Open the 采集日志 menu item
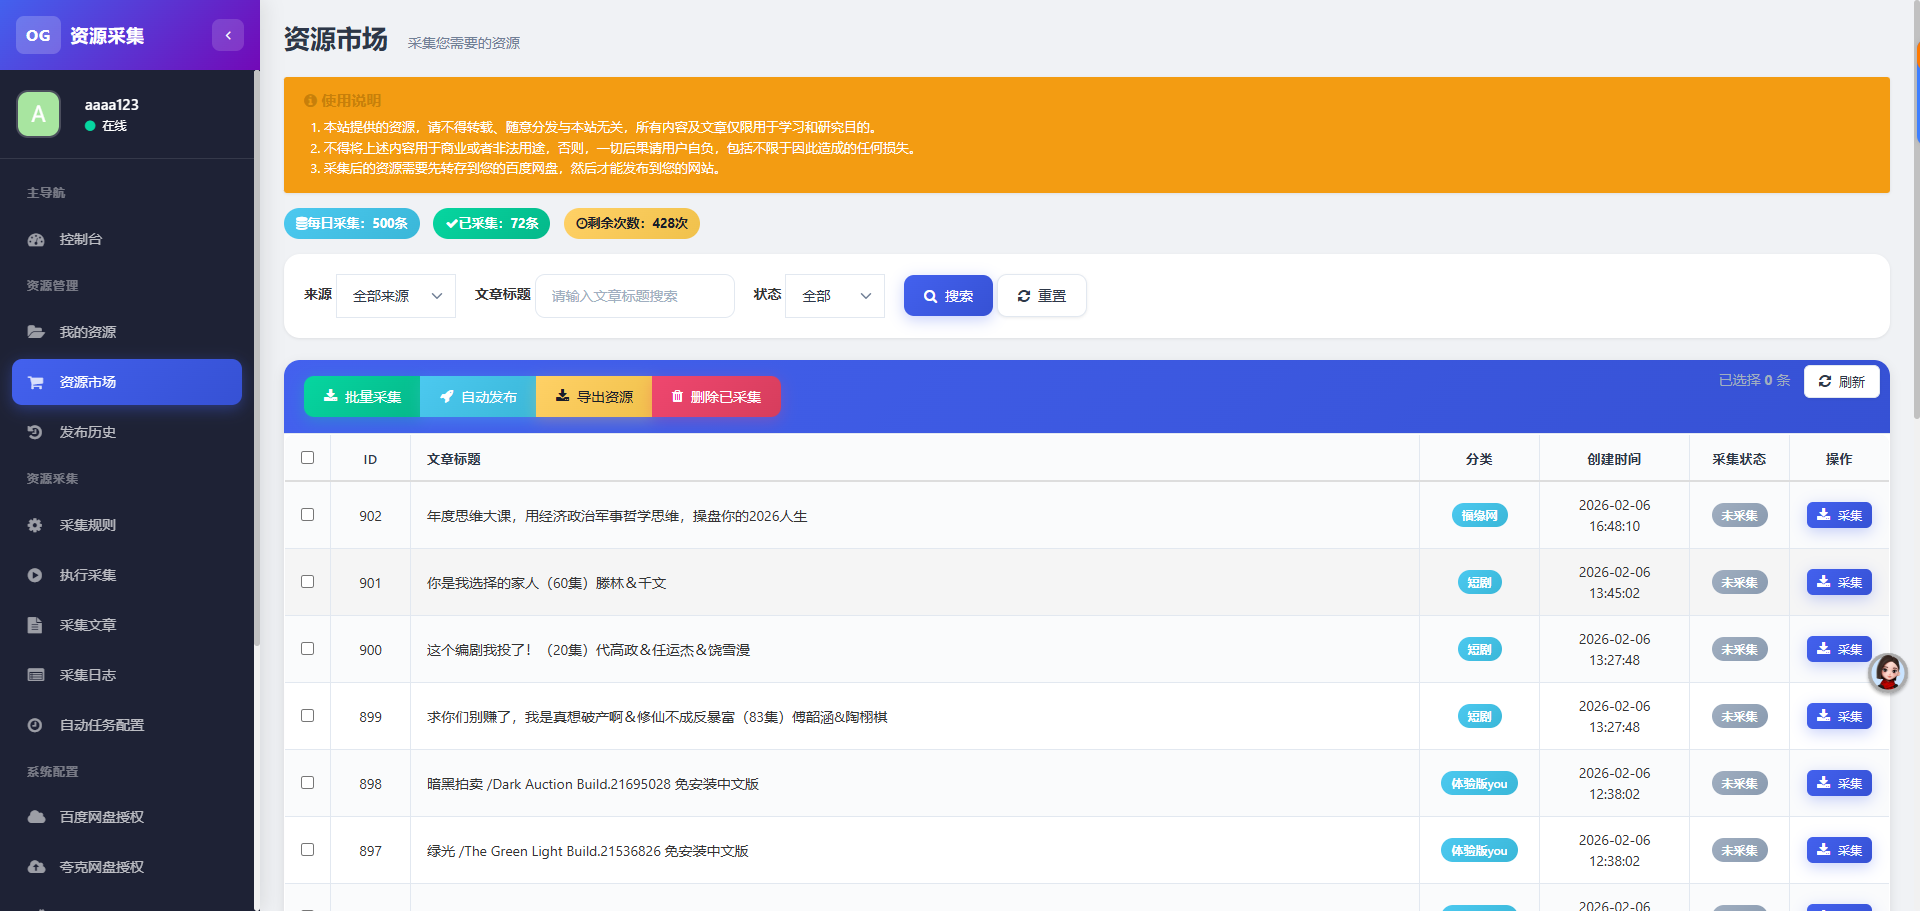 88,675
